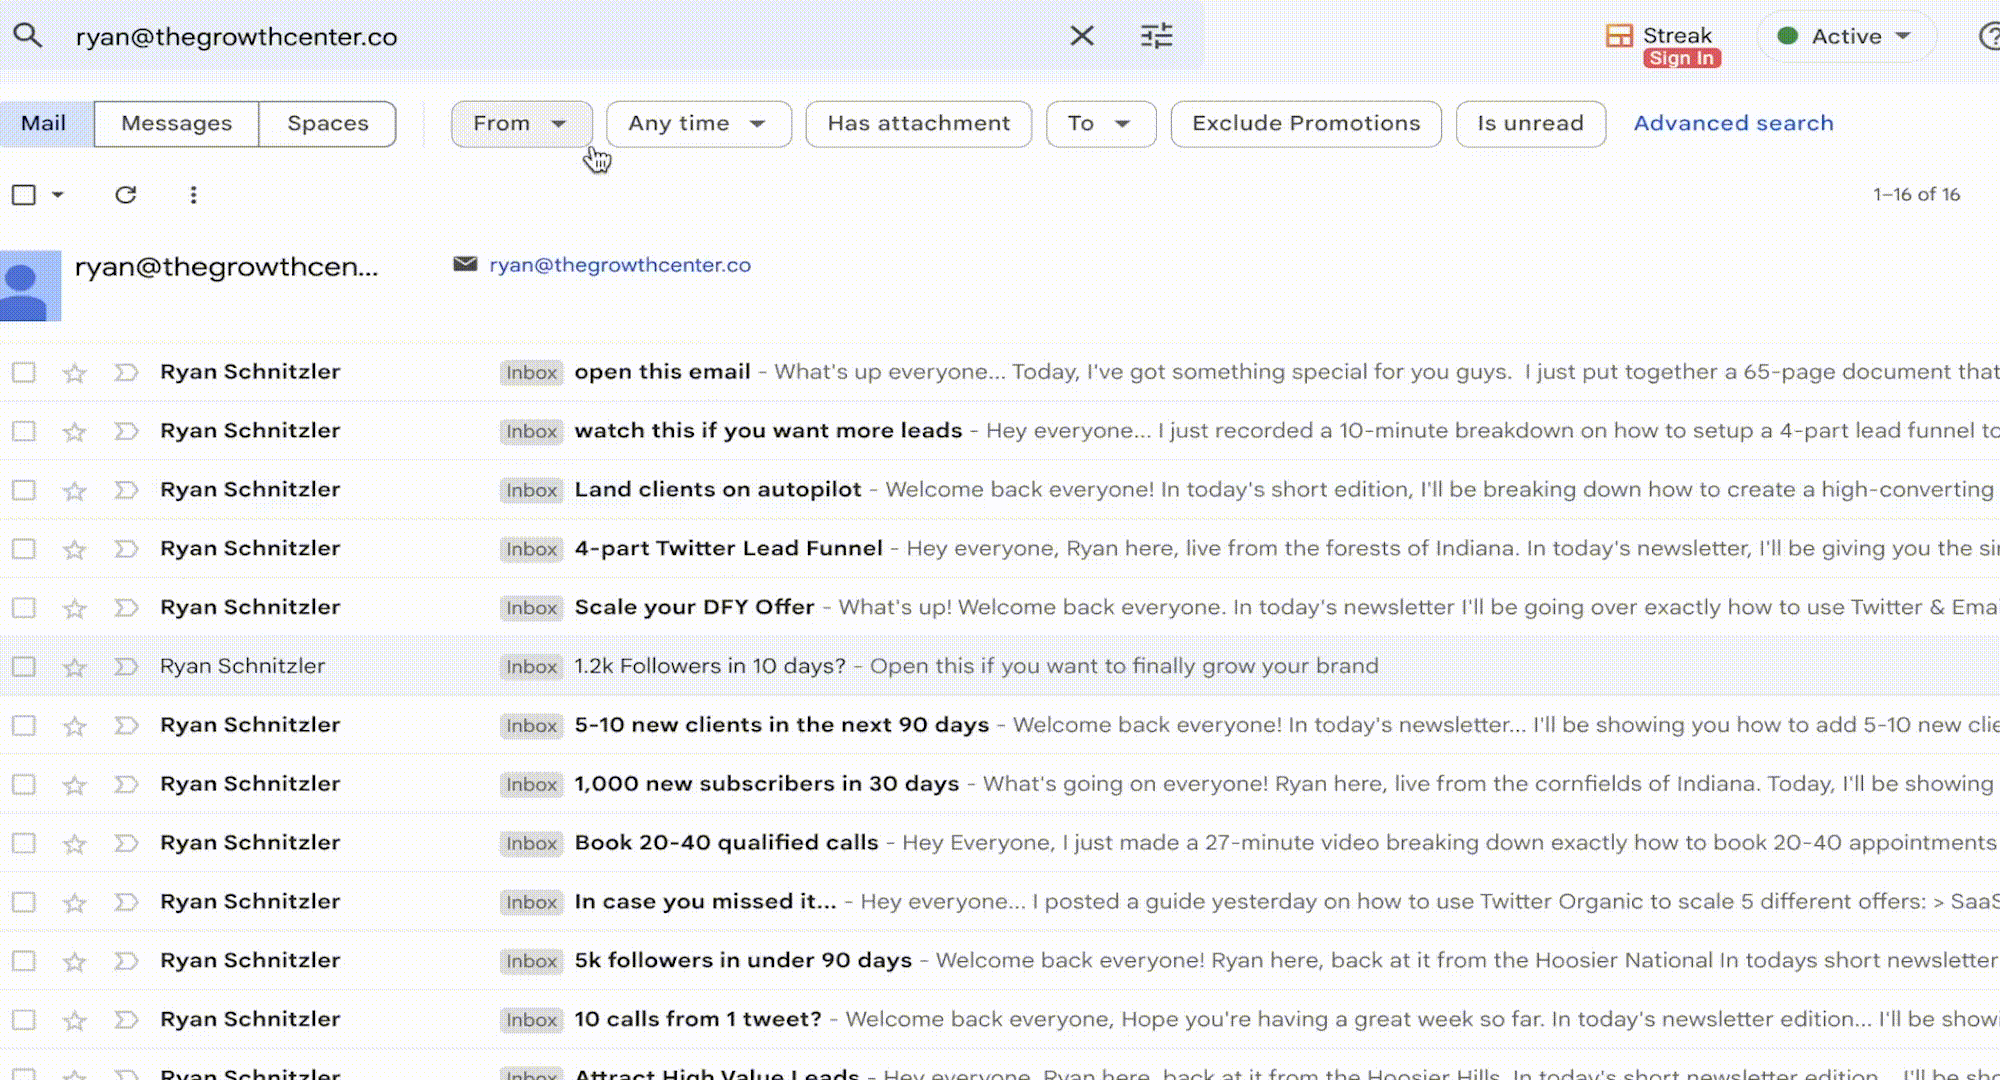Expand the From filter dropdown
The height and width of the screenshot is (1080, 2000).
click(520, 123)
